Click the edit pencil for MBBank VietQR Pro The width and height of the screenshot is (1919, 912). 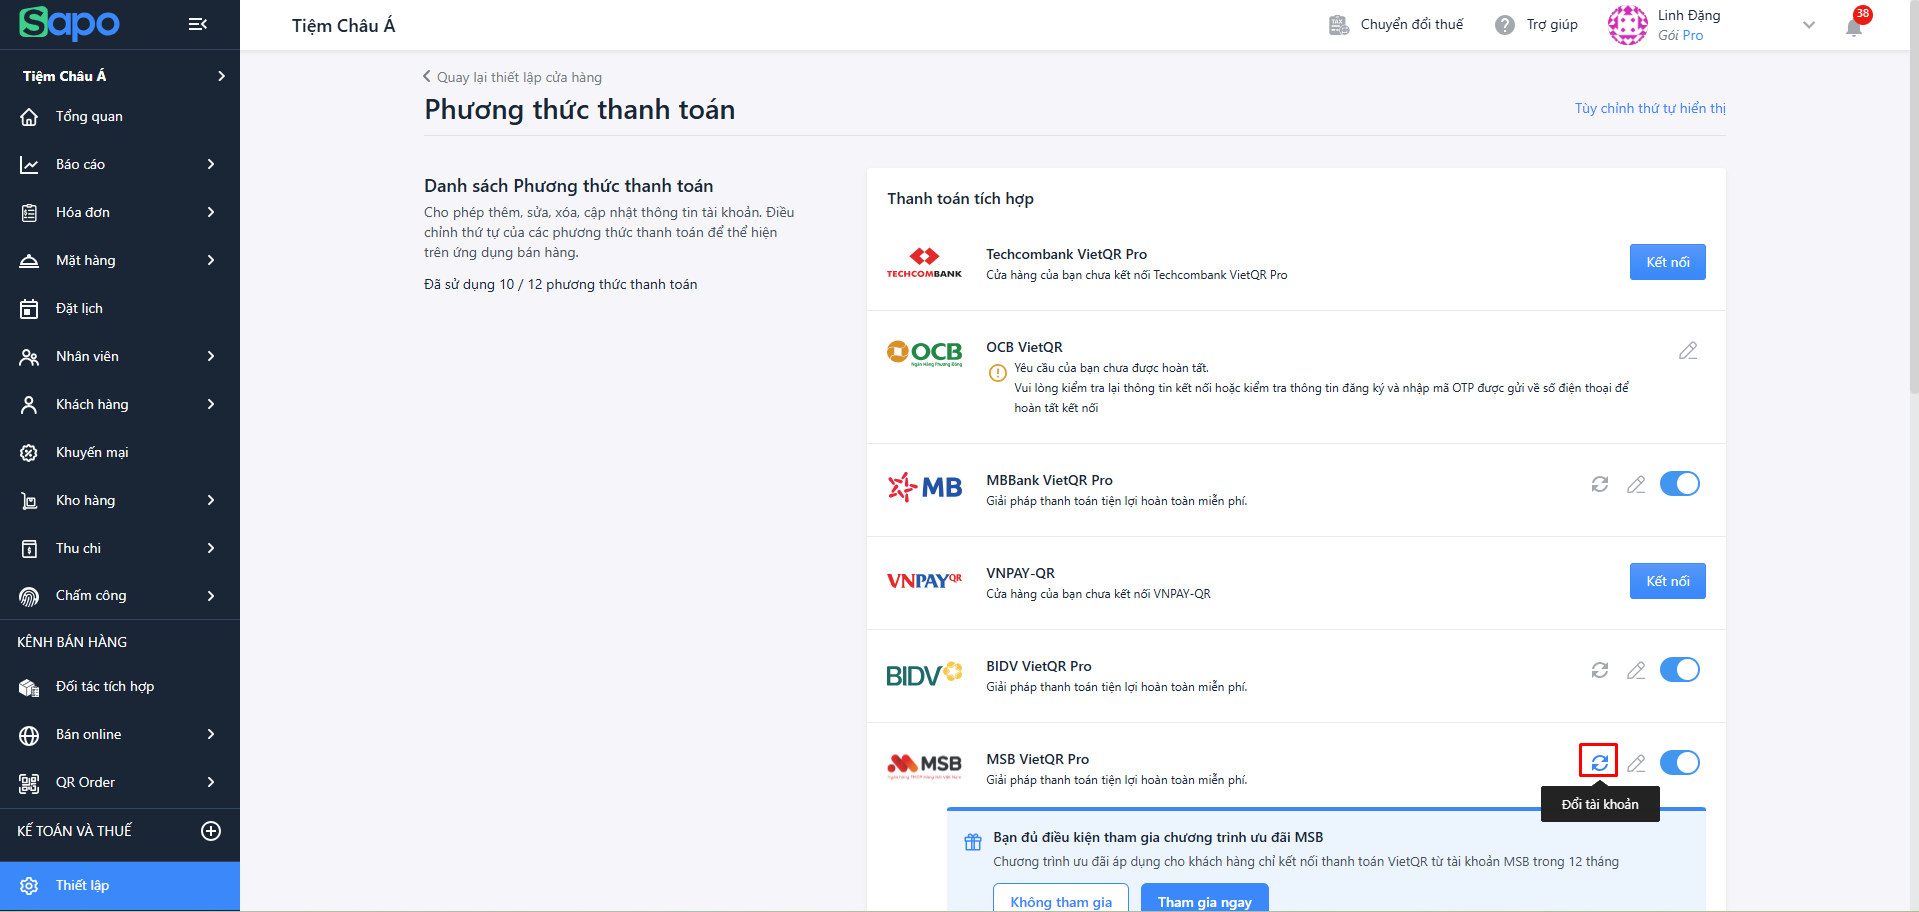click(x=1636, y=484)
